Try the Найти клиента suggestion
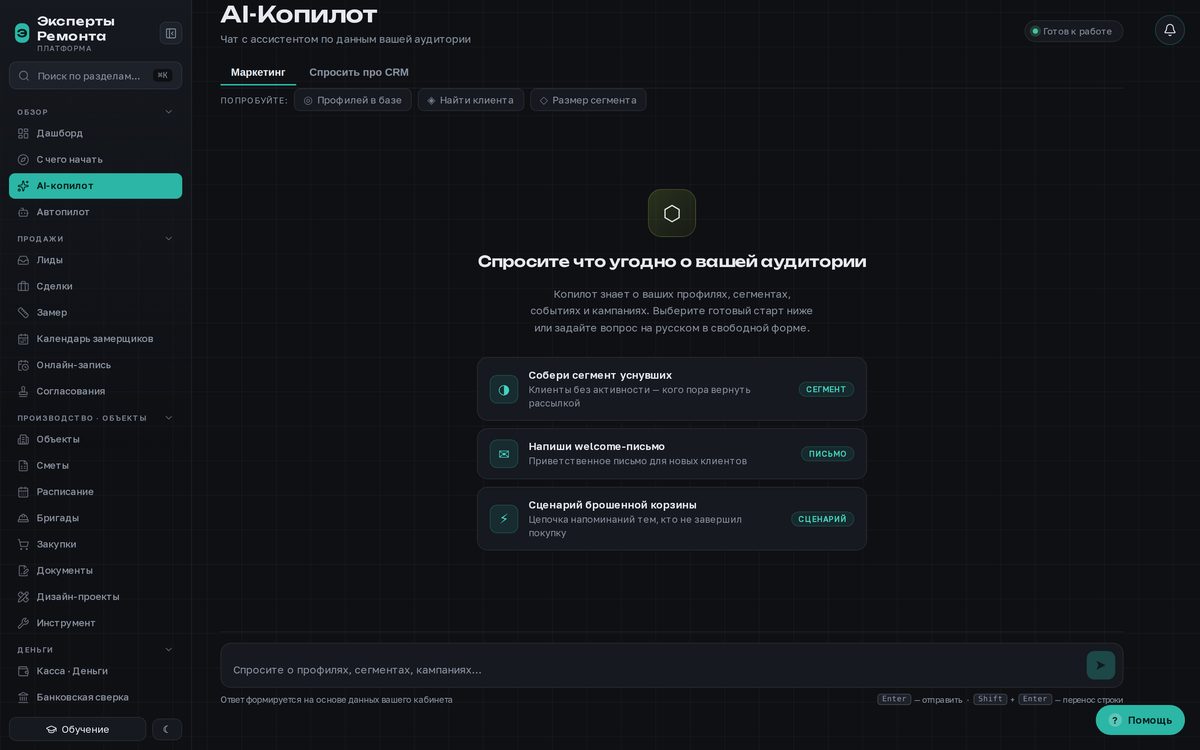Screen dimensions: 1200x750 pos(471,100)
